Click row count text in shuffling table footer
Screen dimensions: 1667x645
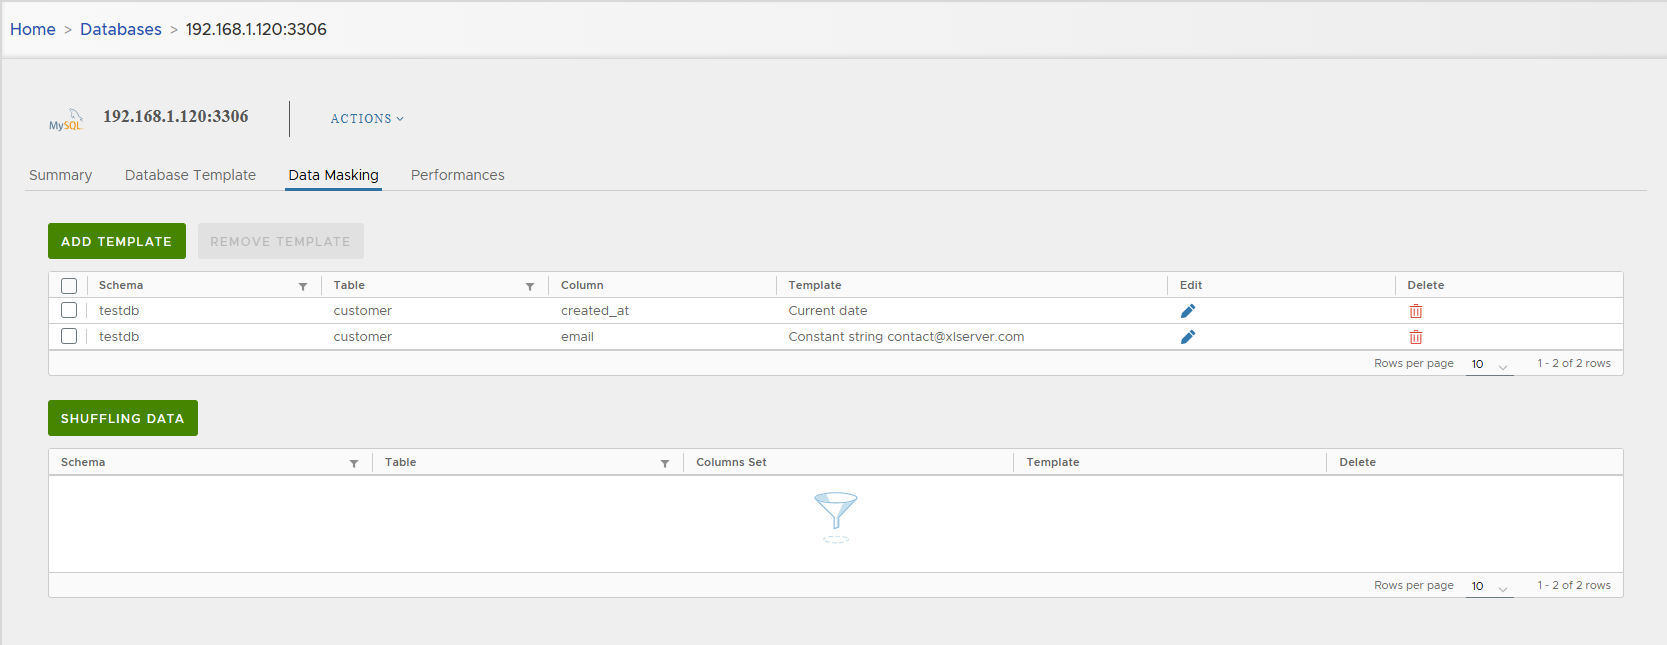click(x=1574, y=586)
